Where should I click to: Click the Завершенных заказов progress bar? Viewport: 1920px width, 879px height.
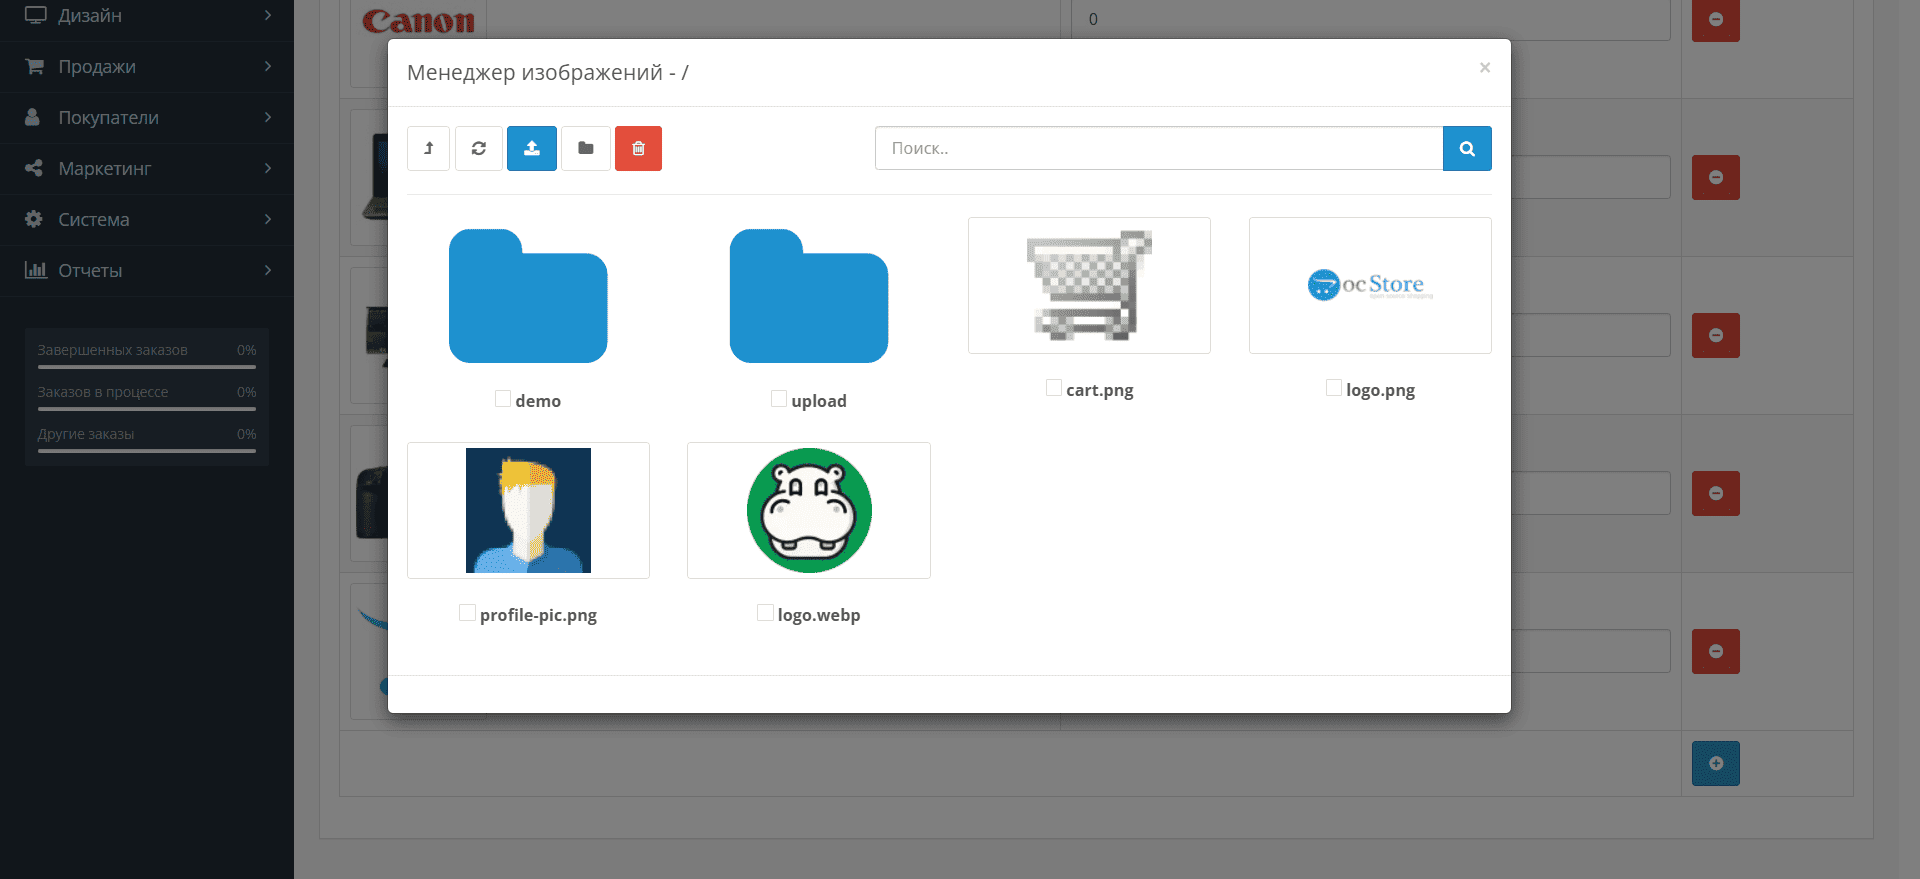[147, 367]
